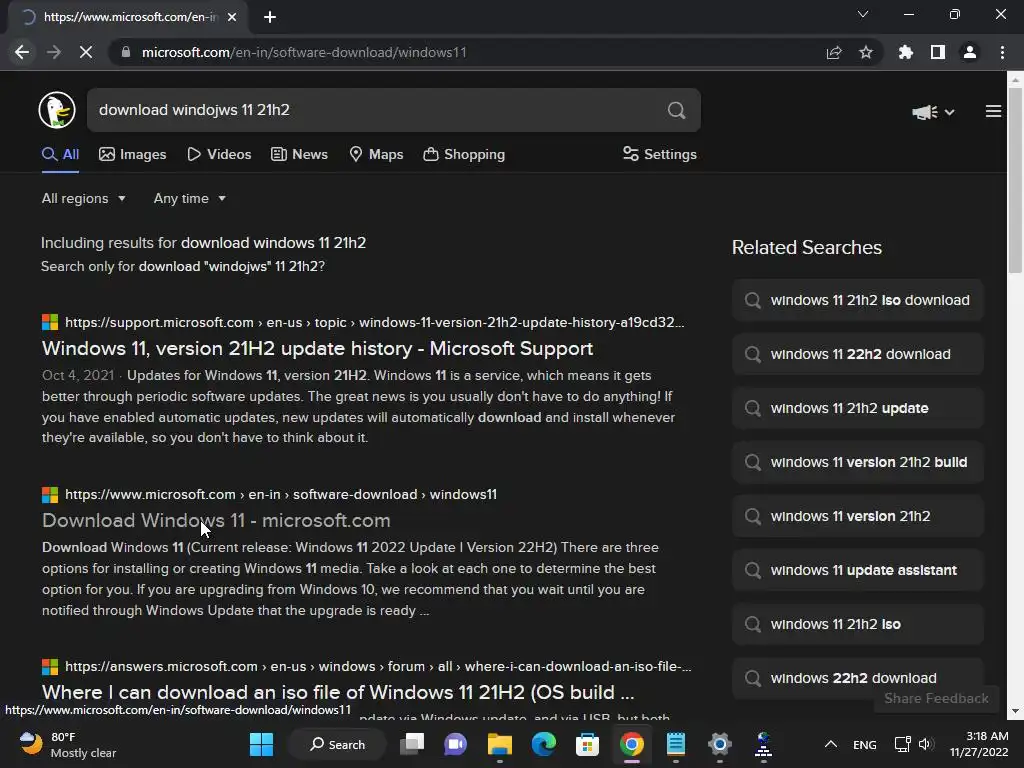Click the DuckDuckGo logo
This screenshot has height=768, width=1024.
[x=57, y=110]
